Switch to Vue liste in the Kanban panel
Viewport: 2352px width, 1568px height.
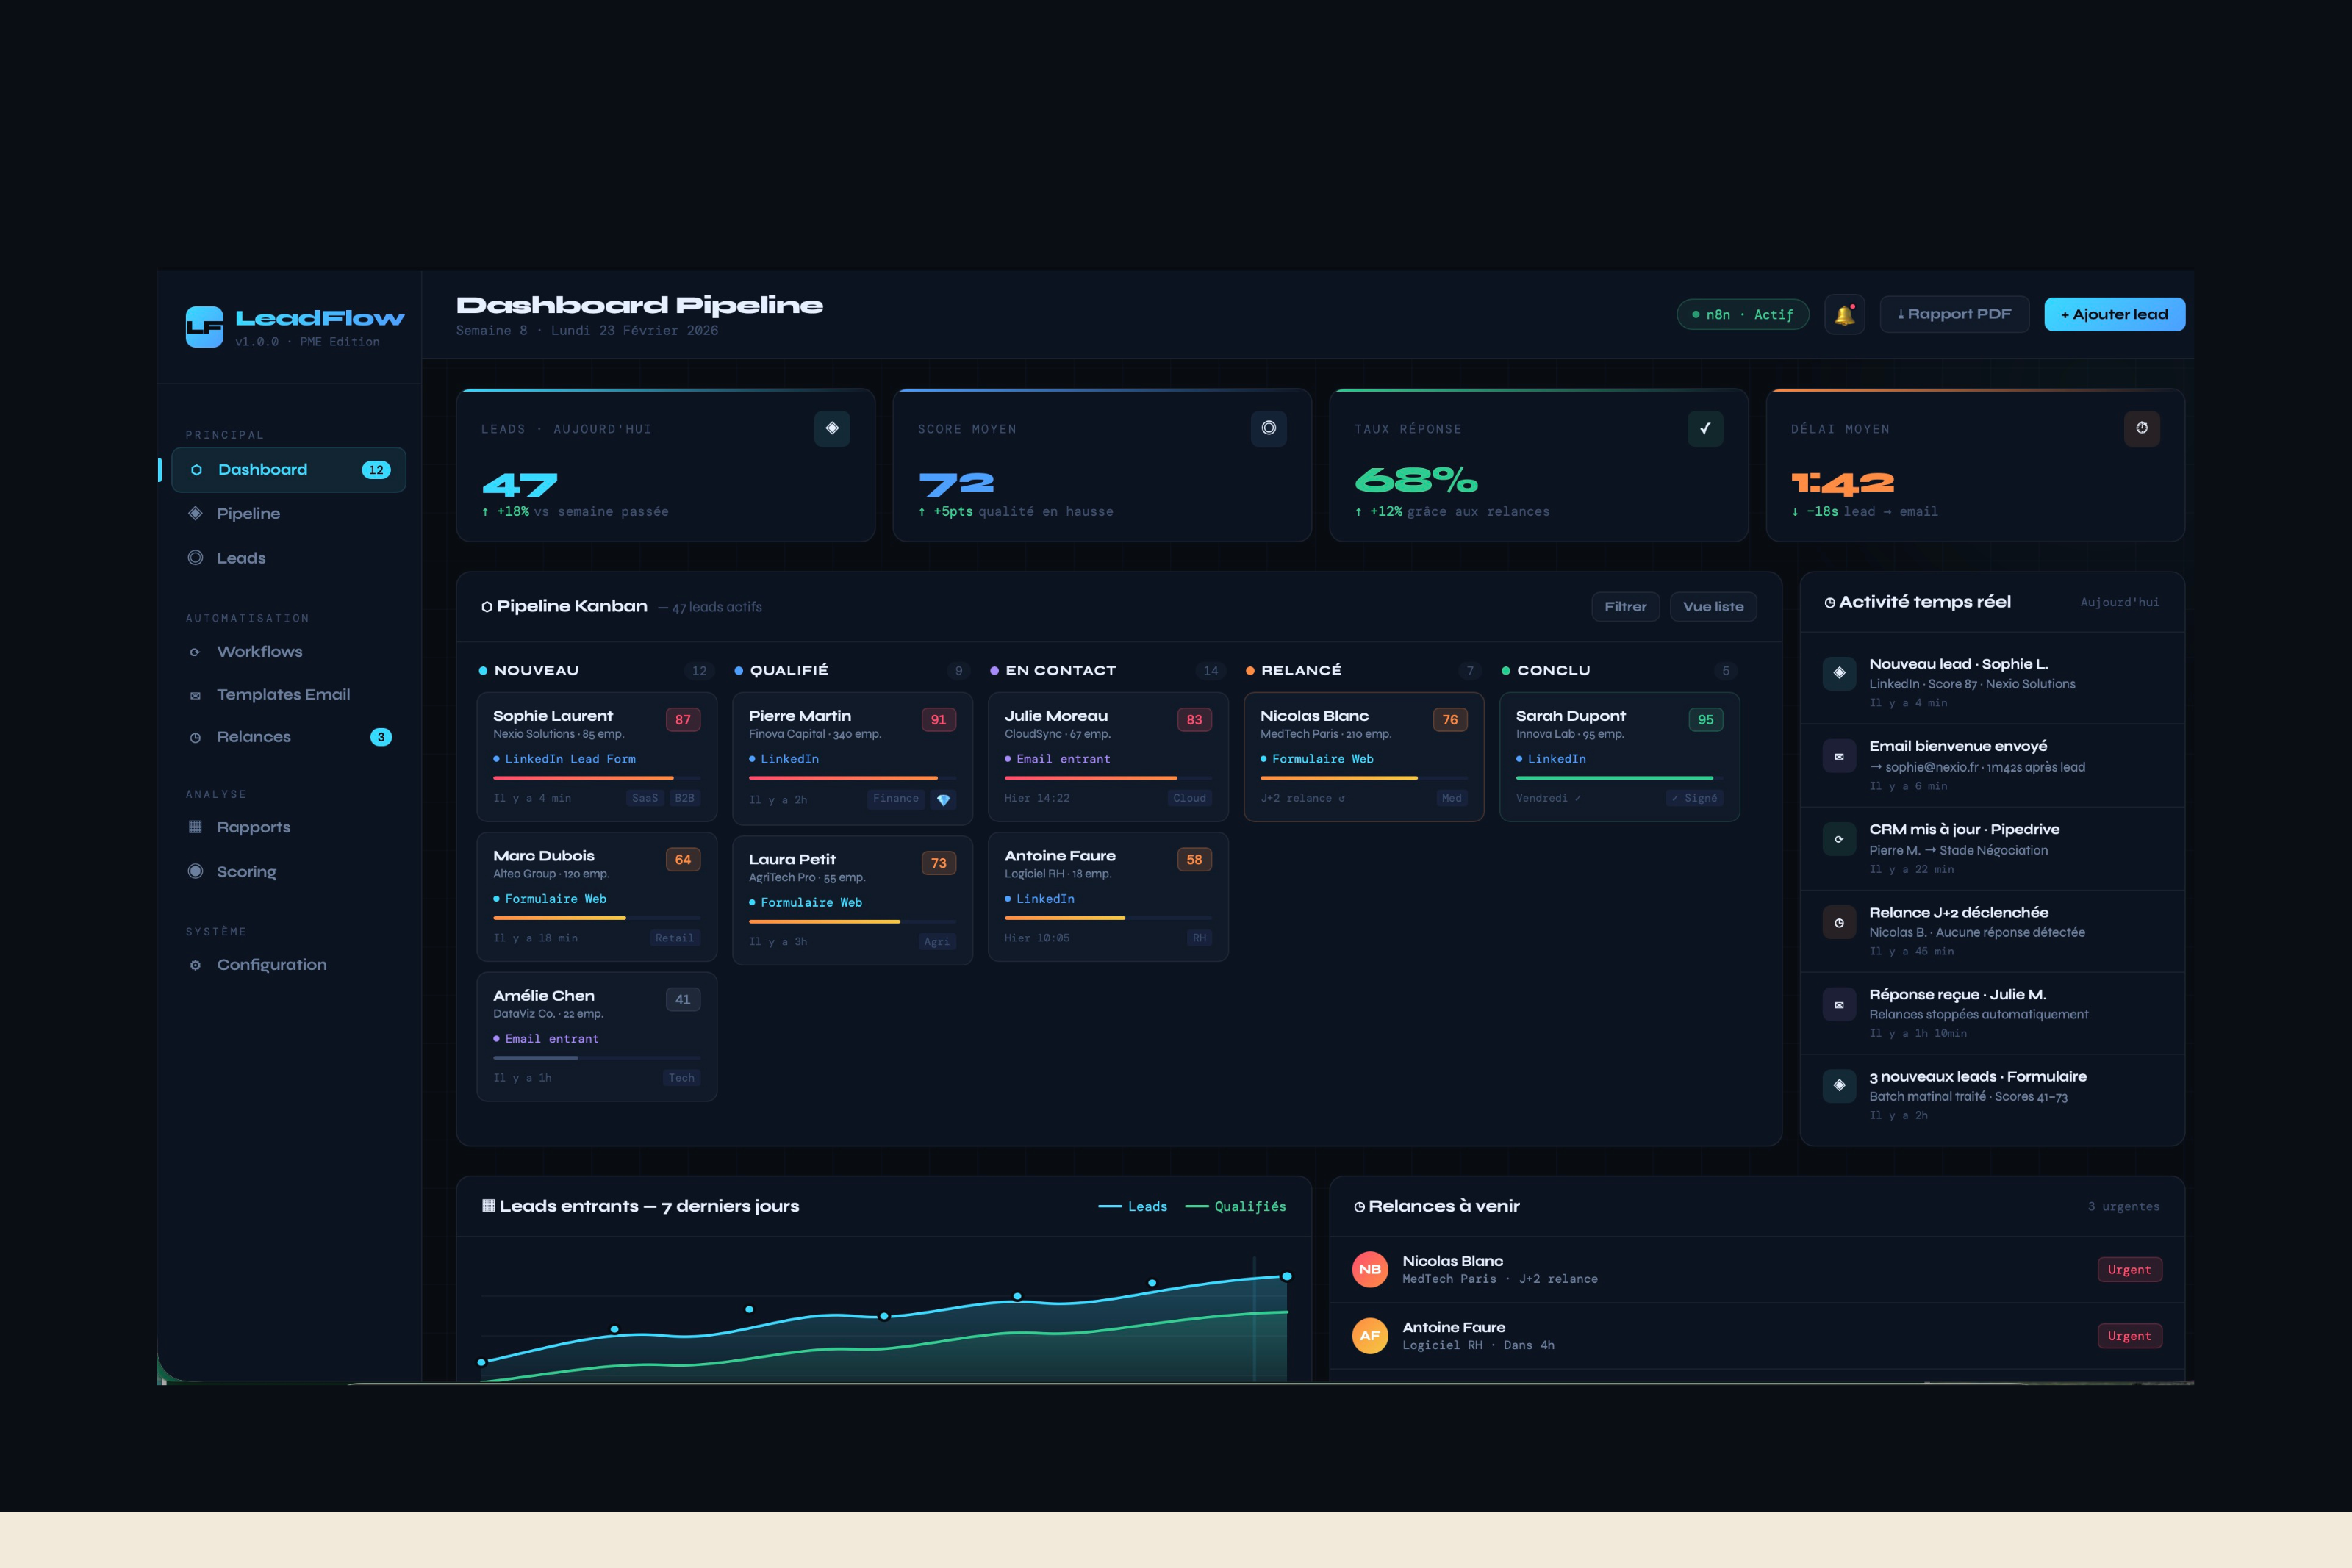[1712, 606]
